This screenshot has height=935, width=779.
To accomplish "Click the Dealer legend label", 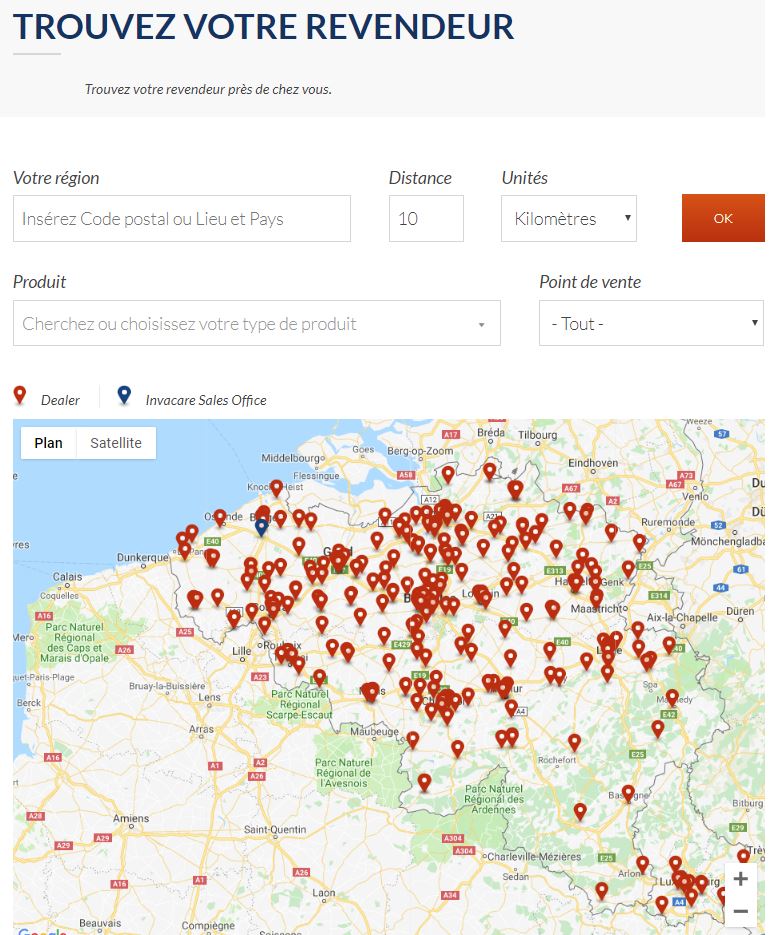I will click(x=60, y=400).
